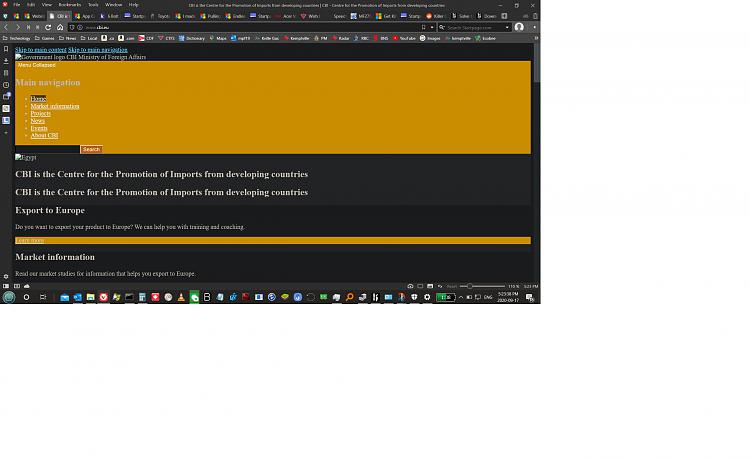Open the YouTube bookmark
Screen dimensions: 750x459
click(x=404, y=38)
